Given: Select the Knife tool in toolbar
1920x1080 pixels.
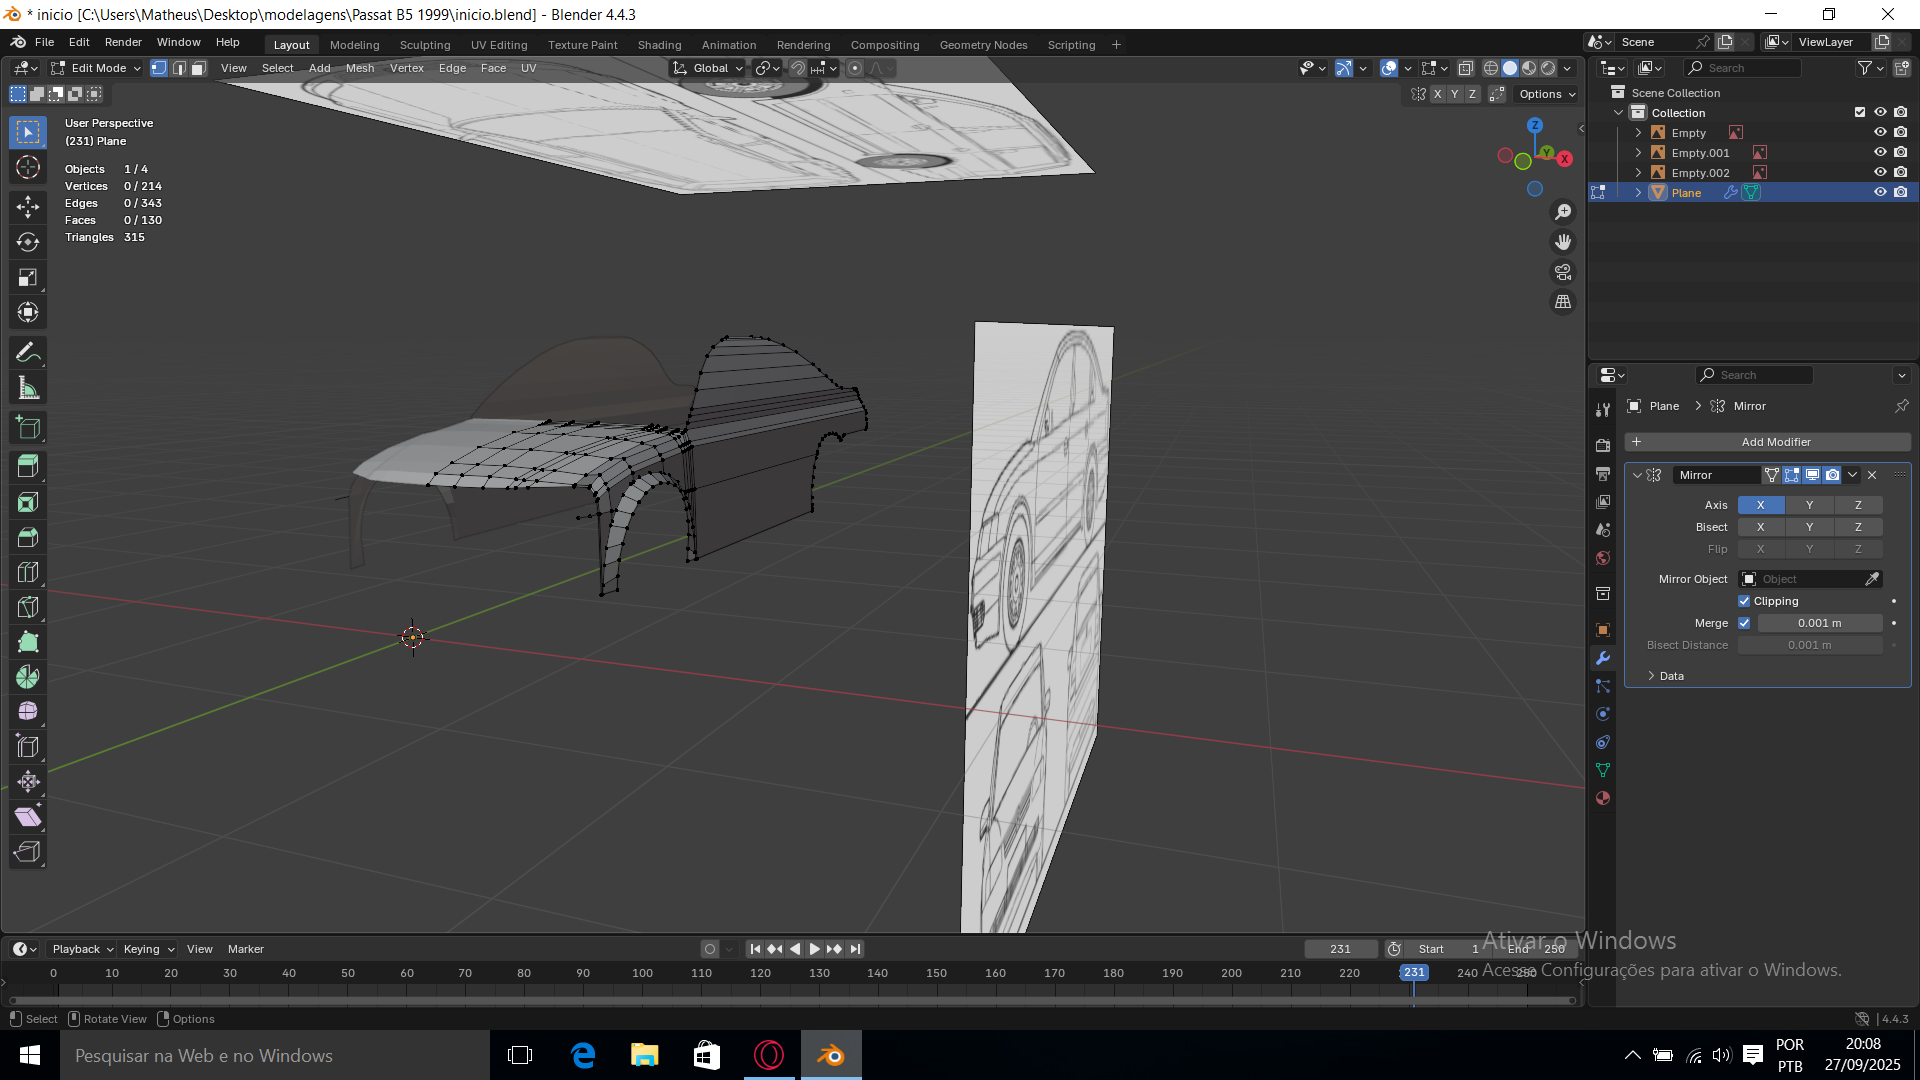Looking at the screenshot, I should [x=28, y=607].
